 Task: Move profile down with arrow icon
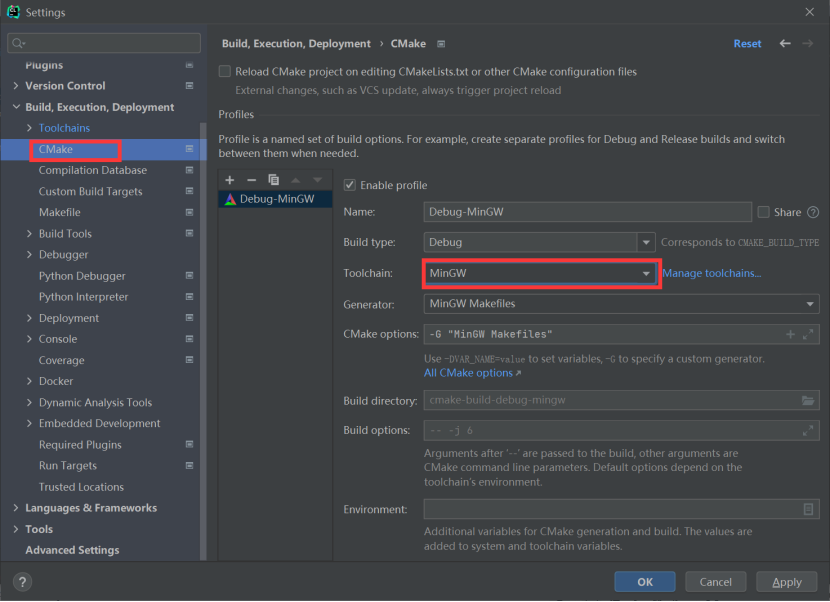[x=317, y=180]
